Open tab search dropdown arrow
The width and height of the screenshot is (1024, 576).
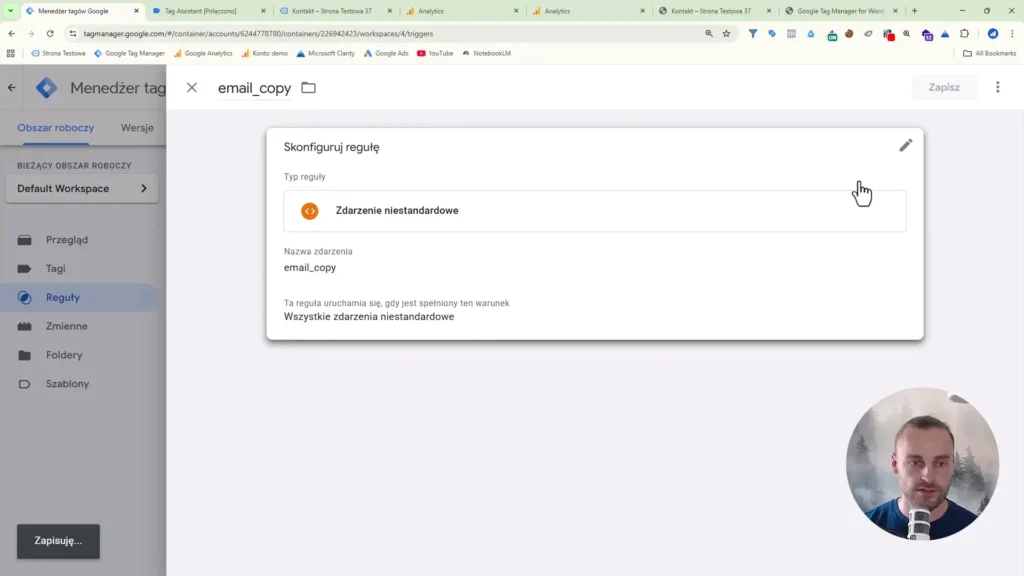[x=10, y=10]
